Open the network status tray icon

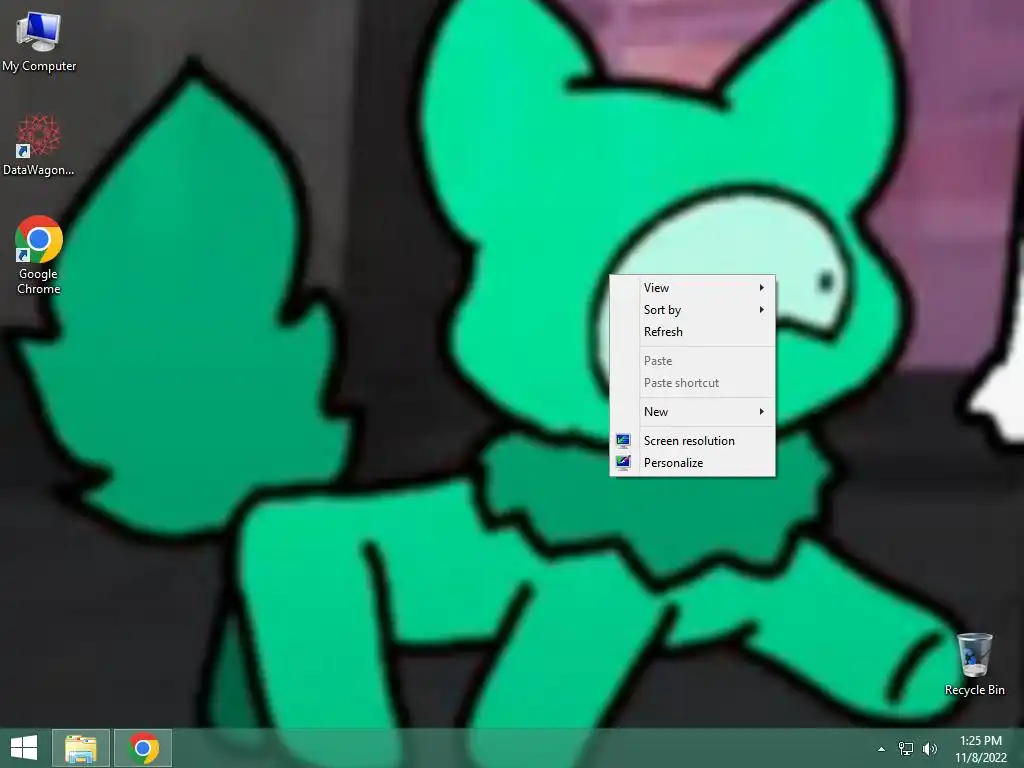[x=906, y=749]
